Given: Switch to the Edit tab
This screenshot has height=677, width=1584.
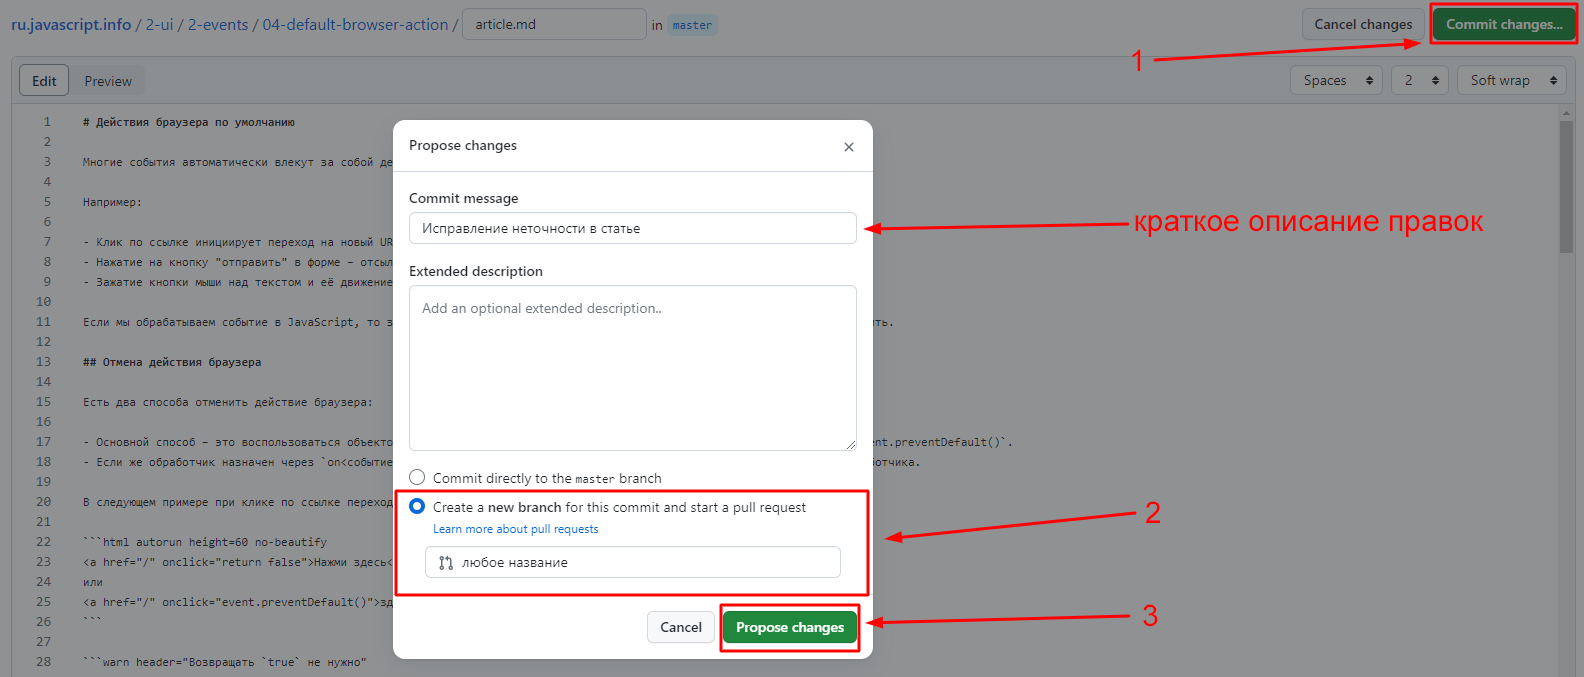Looking at the screenshot, I should click(x=44, y=81).
